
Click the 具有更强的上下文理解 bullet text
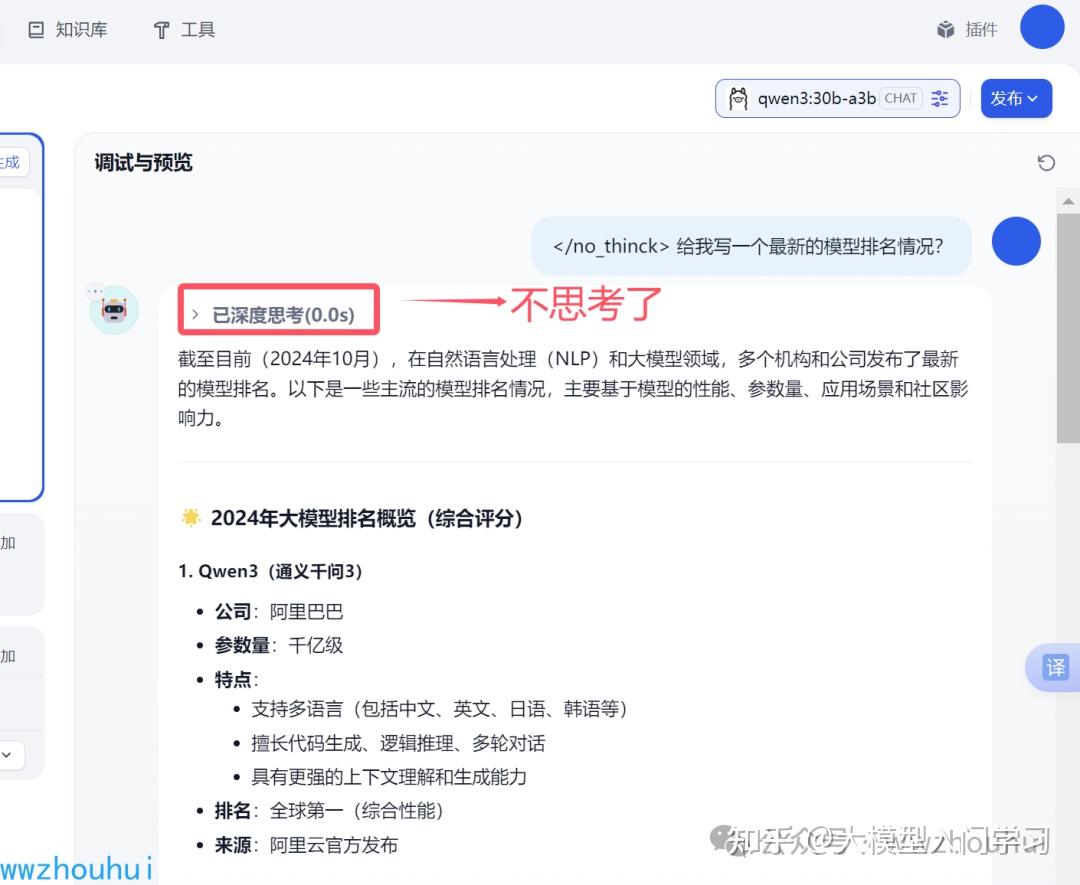point(388,777)
